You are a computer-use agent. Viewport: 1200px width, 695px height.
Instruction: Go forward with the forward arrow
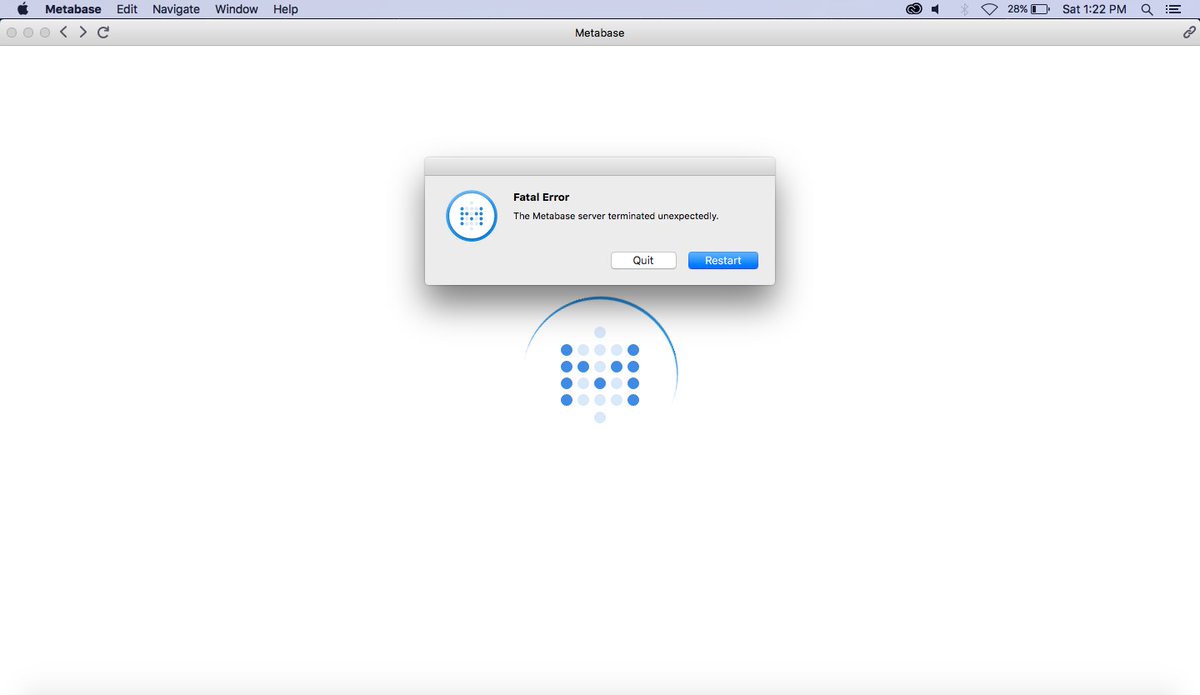click(83, 32)
